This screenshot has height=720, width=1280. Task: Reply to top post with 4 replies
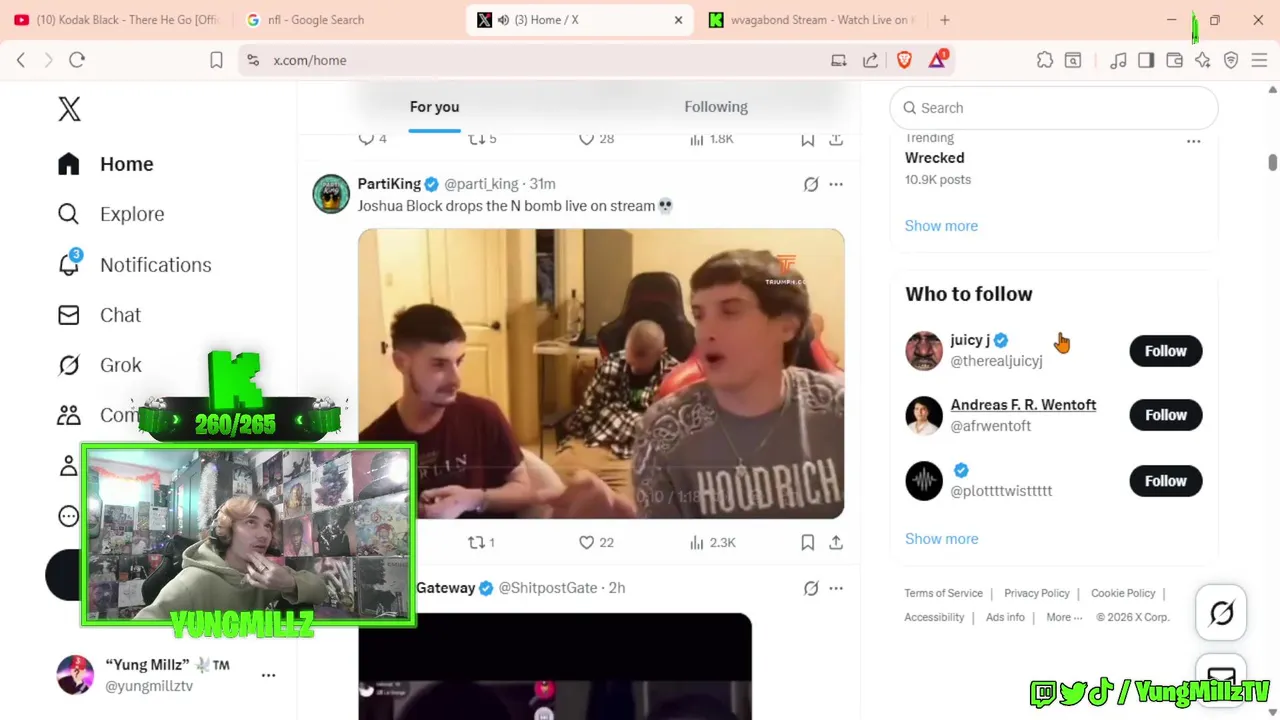[372, 139]
